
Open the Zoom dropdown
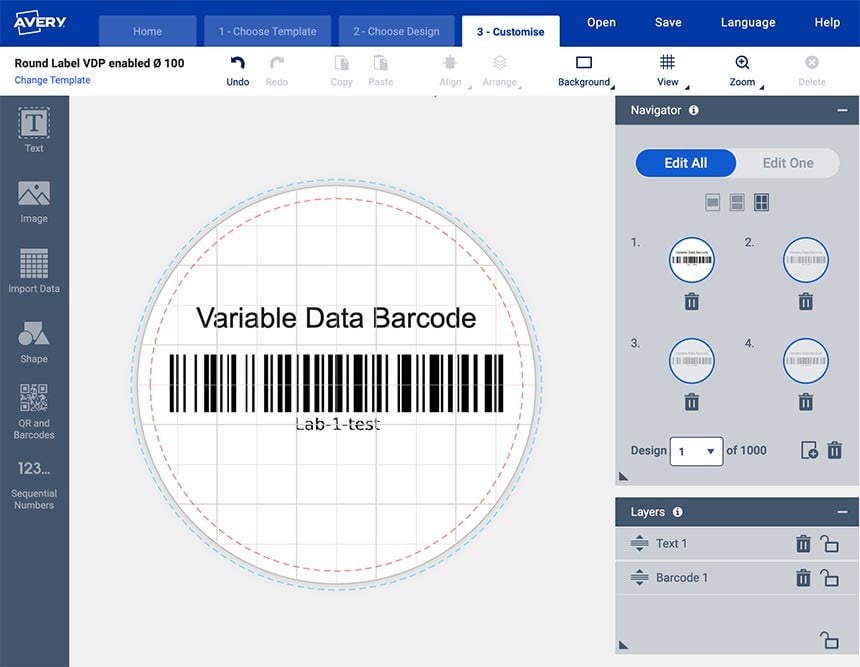[x=744, y=71]
